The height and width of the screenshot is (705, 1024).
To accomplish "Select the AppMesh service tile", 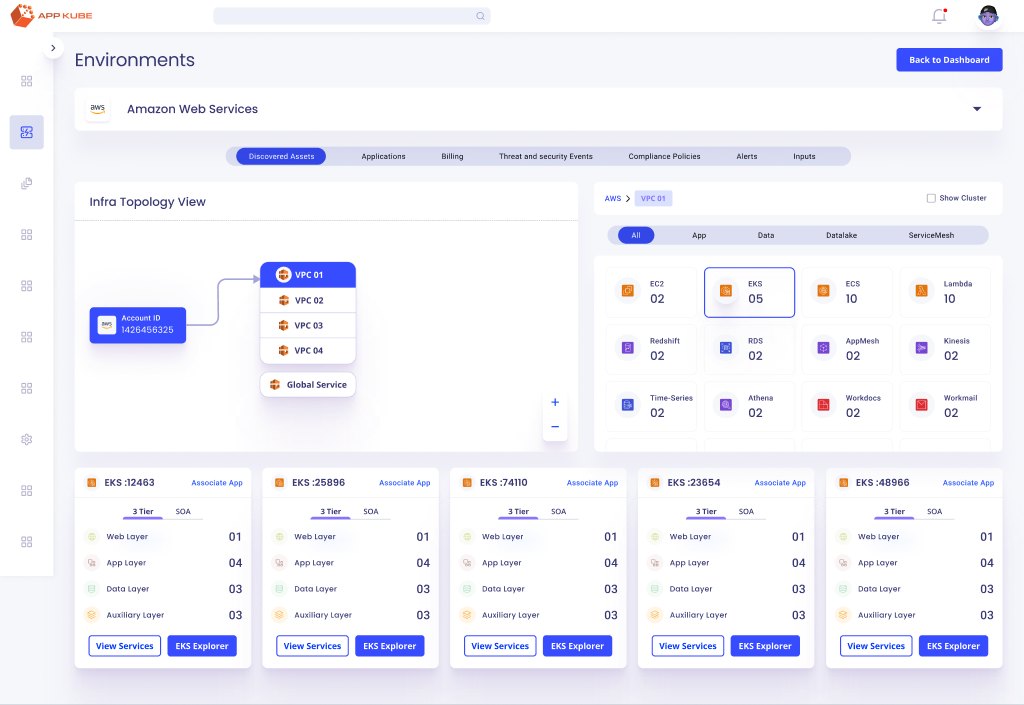I will [847, 349].
